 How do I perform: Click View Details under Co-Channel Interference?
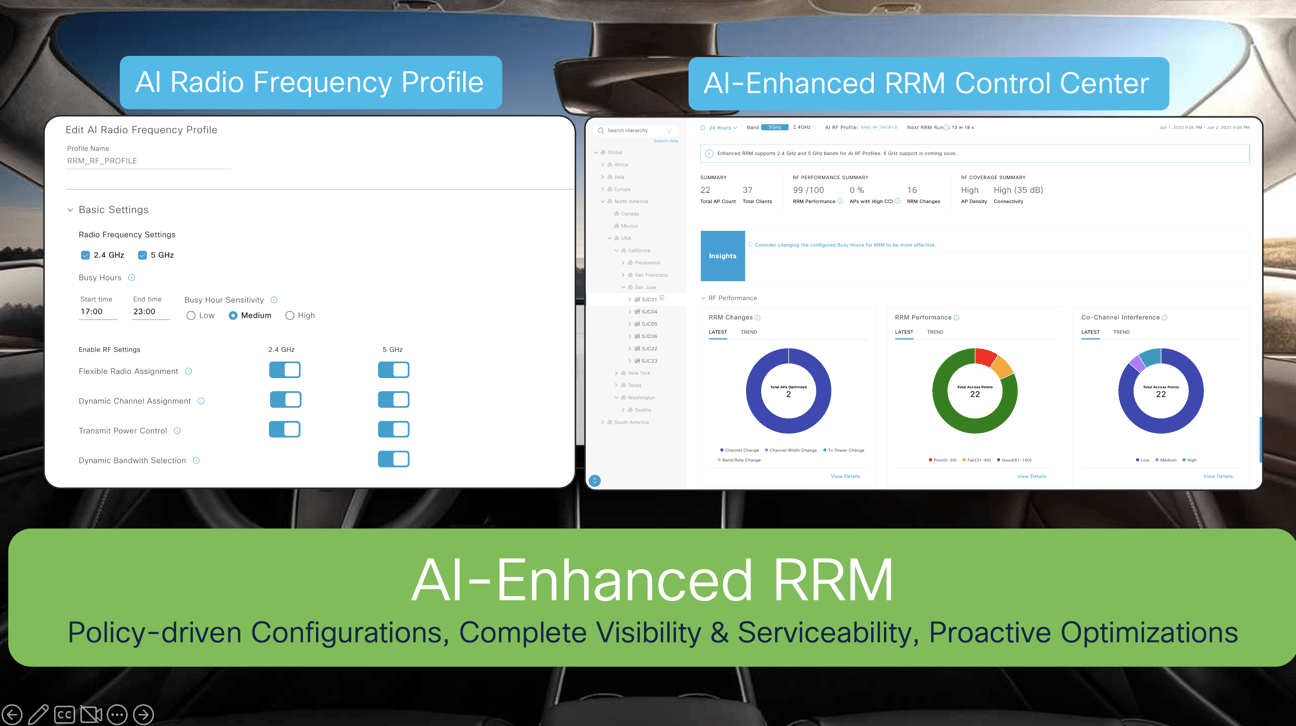[x=1218, y=476]
